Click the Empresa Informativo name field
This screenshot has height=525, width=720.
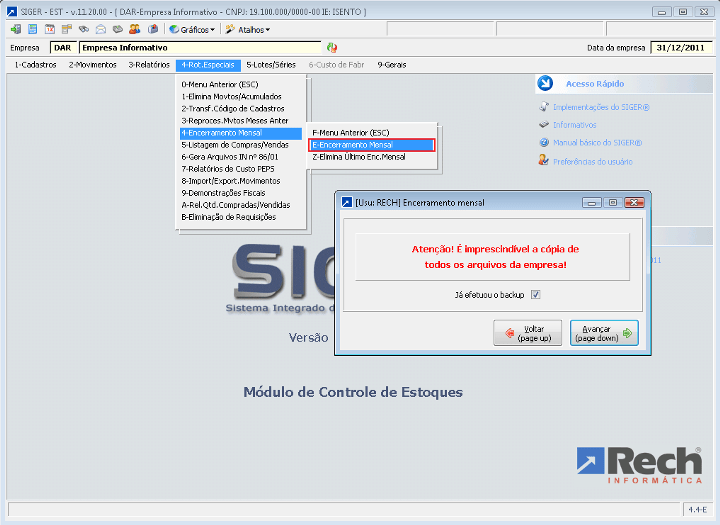200,48
